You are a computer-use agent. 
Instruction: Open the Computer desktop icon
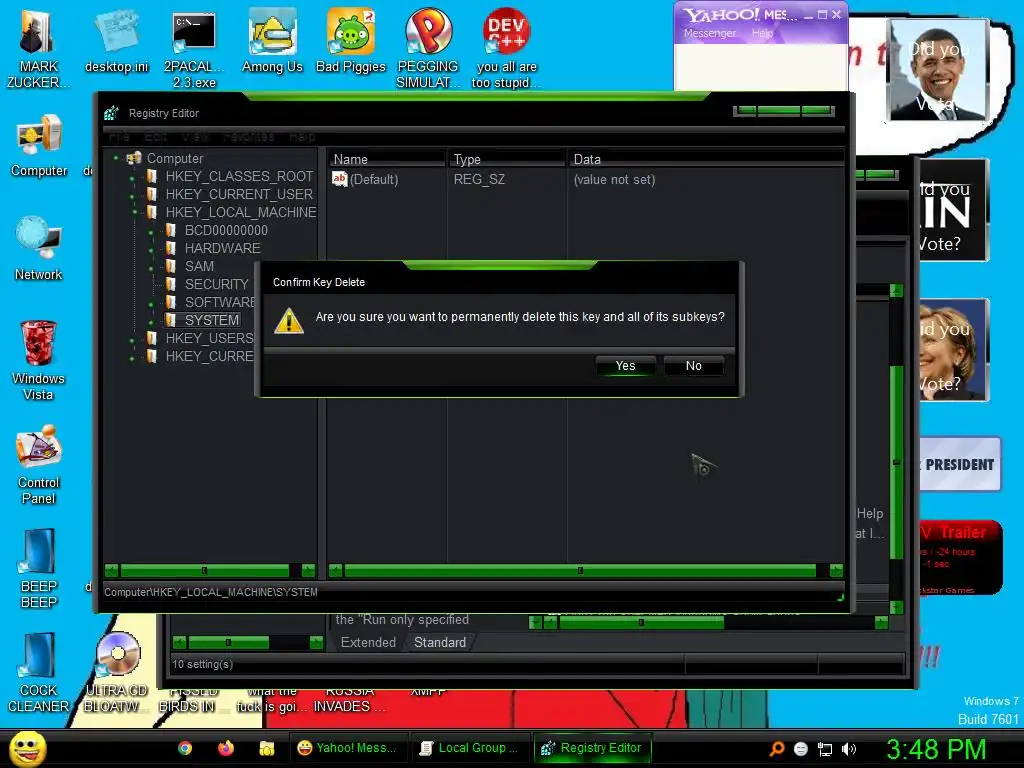tap(39, 146)
